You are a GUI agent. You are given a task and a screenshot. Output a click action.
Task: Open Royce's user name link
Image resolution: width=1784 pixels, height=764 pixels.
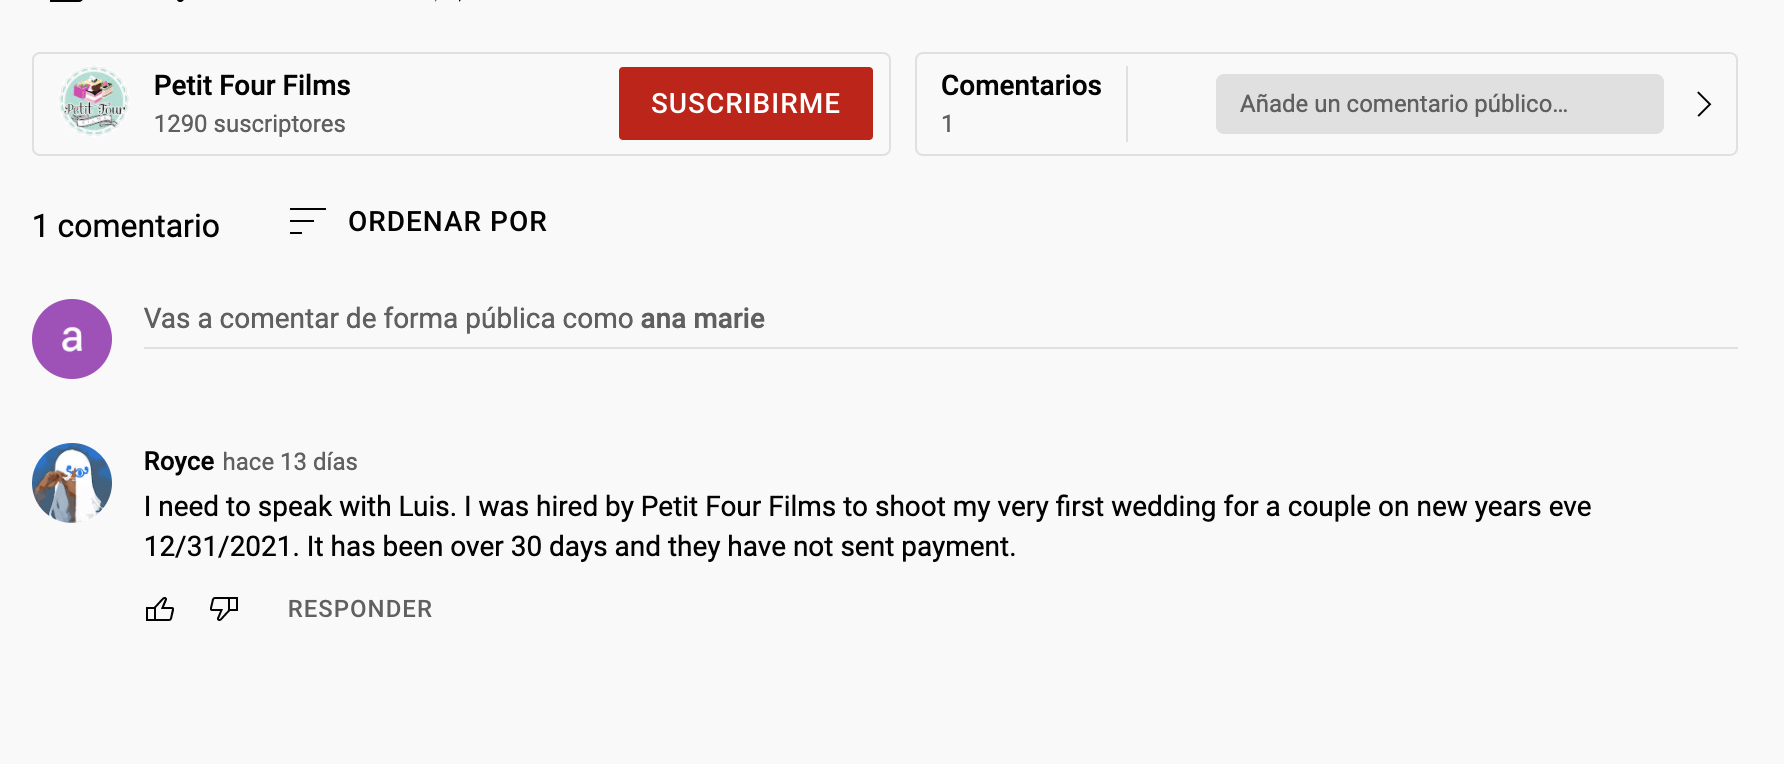tap(179, 461)
